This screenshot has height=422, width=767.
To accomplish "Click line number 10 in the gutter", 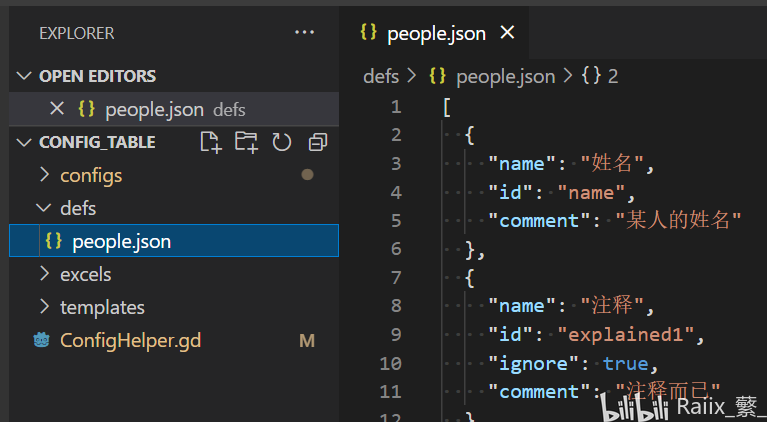I will pos(390,363).
